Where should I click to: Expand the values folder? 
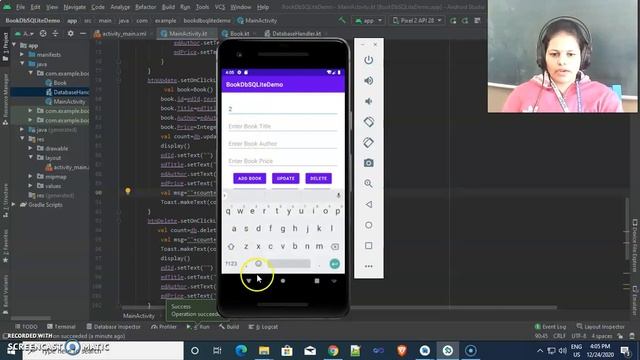pyautogui.click(x=31, y=186)
